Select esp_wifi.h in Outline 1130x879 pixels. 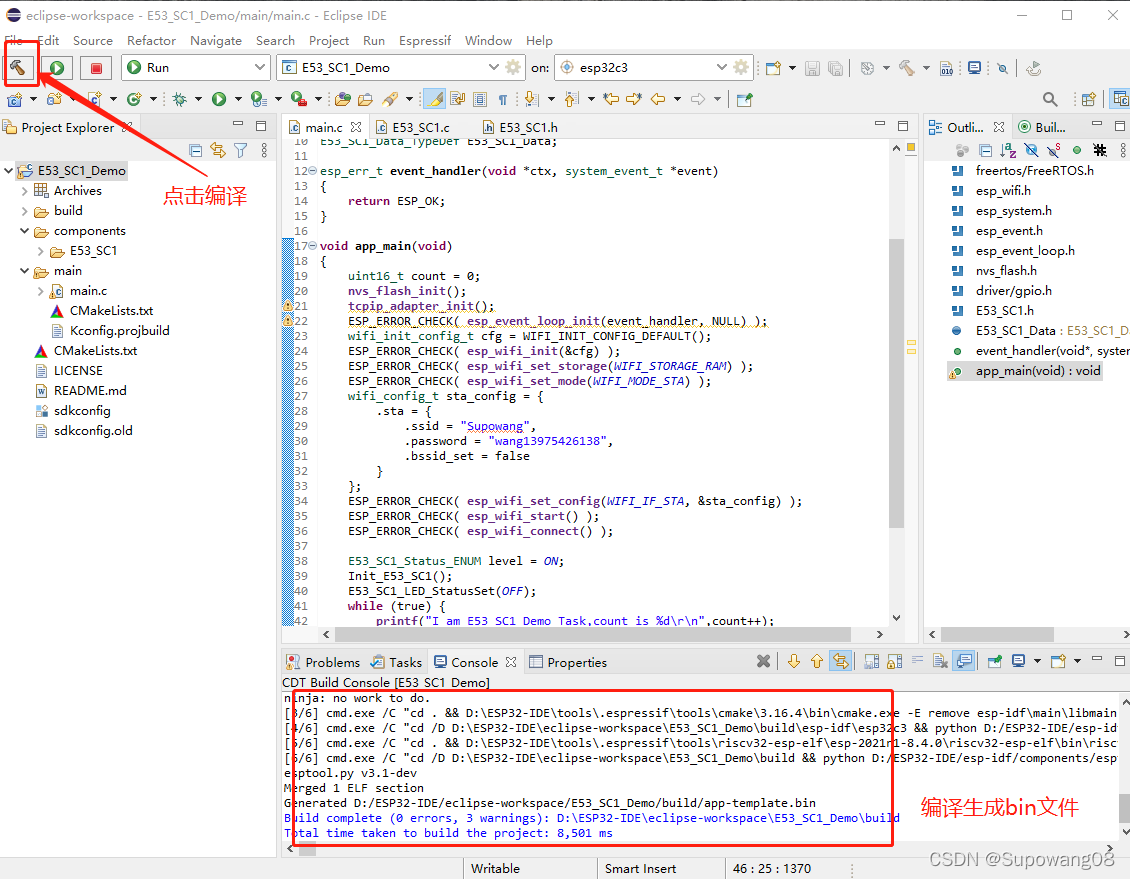pyautogui.click(x=1003, y=191)
